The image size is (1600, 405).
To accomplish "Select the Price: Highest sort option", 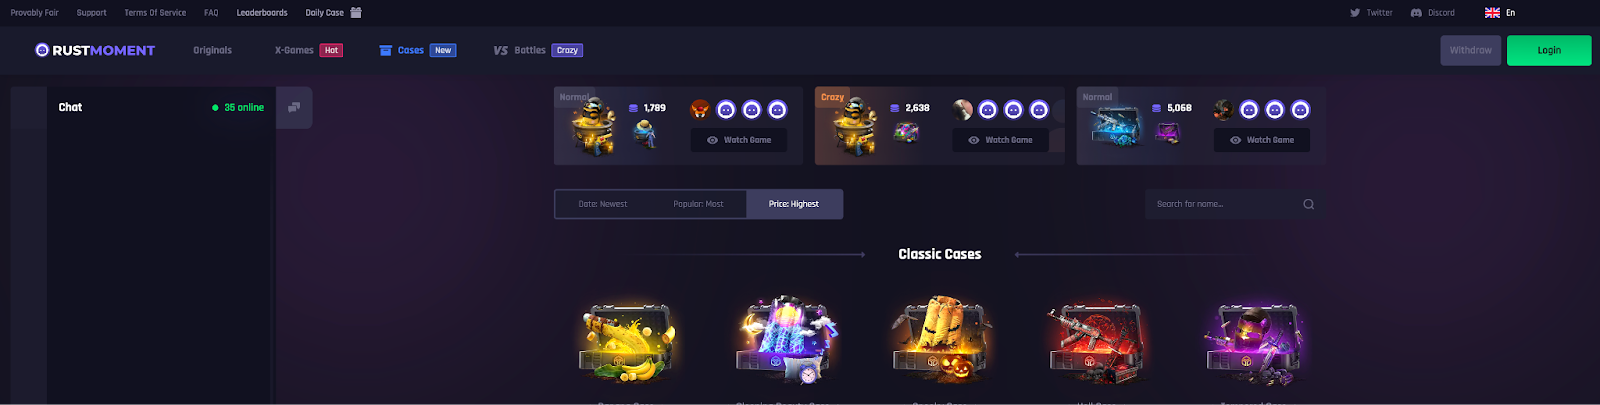I will point(794,204).
